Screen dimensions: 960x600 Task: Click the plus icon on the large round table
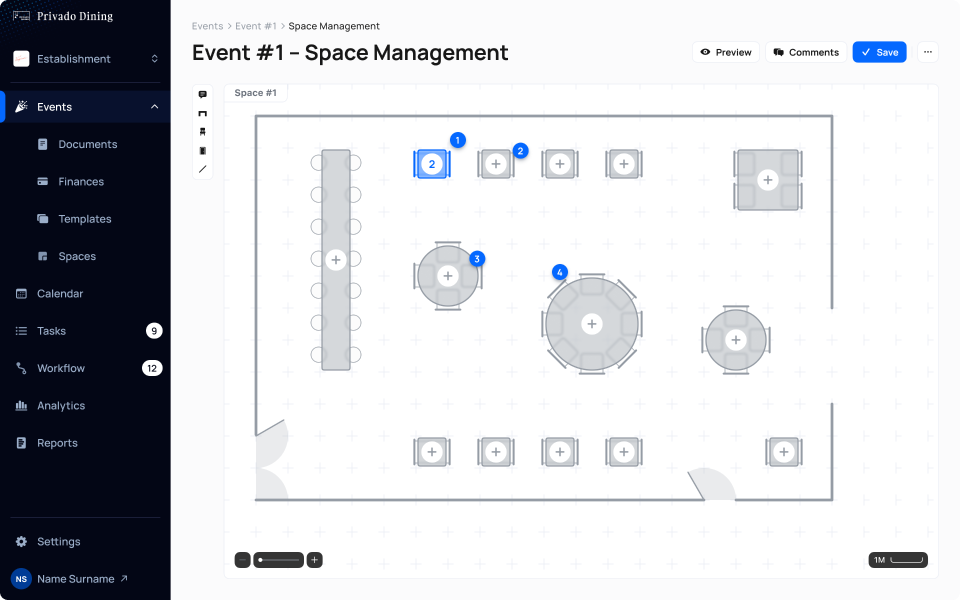click(592, 323)
